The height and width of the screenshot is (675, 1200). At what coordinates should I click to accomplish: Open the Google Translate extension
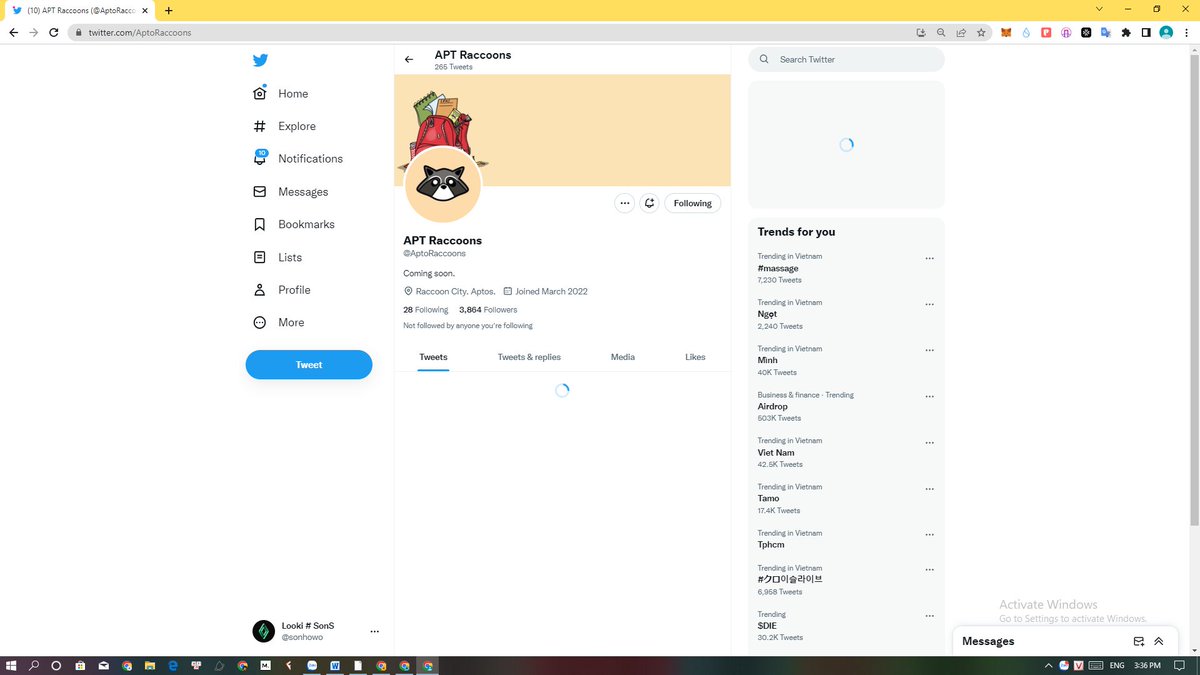[1106, 32]
